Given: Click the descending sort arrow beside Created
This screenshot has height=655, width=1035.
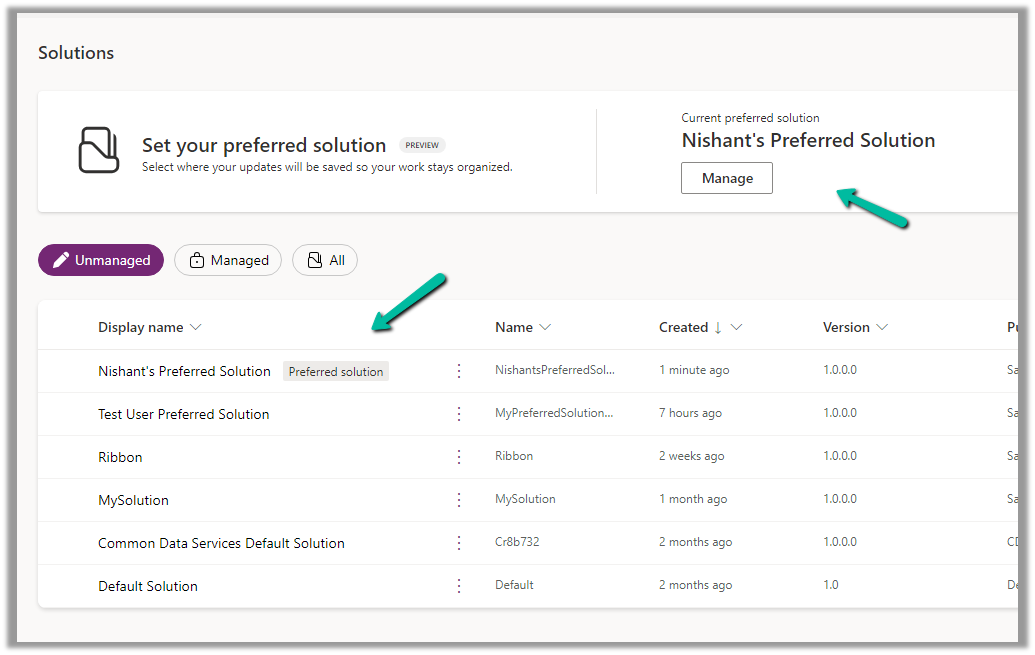Looking at the screenshot, I should coord(717,328).
